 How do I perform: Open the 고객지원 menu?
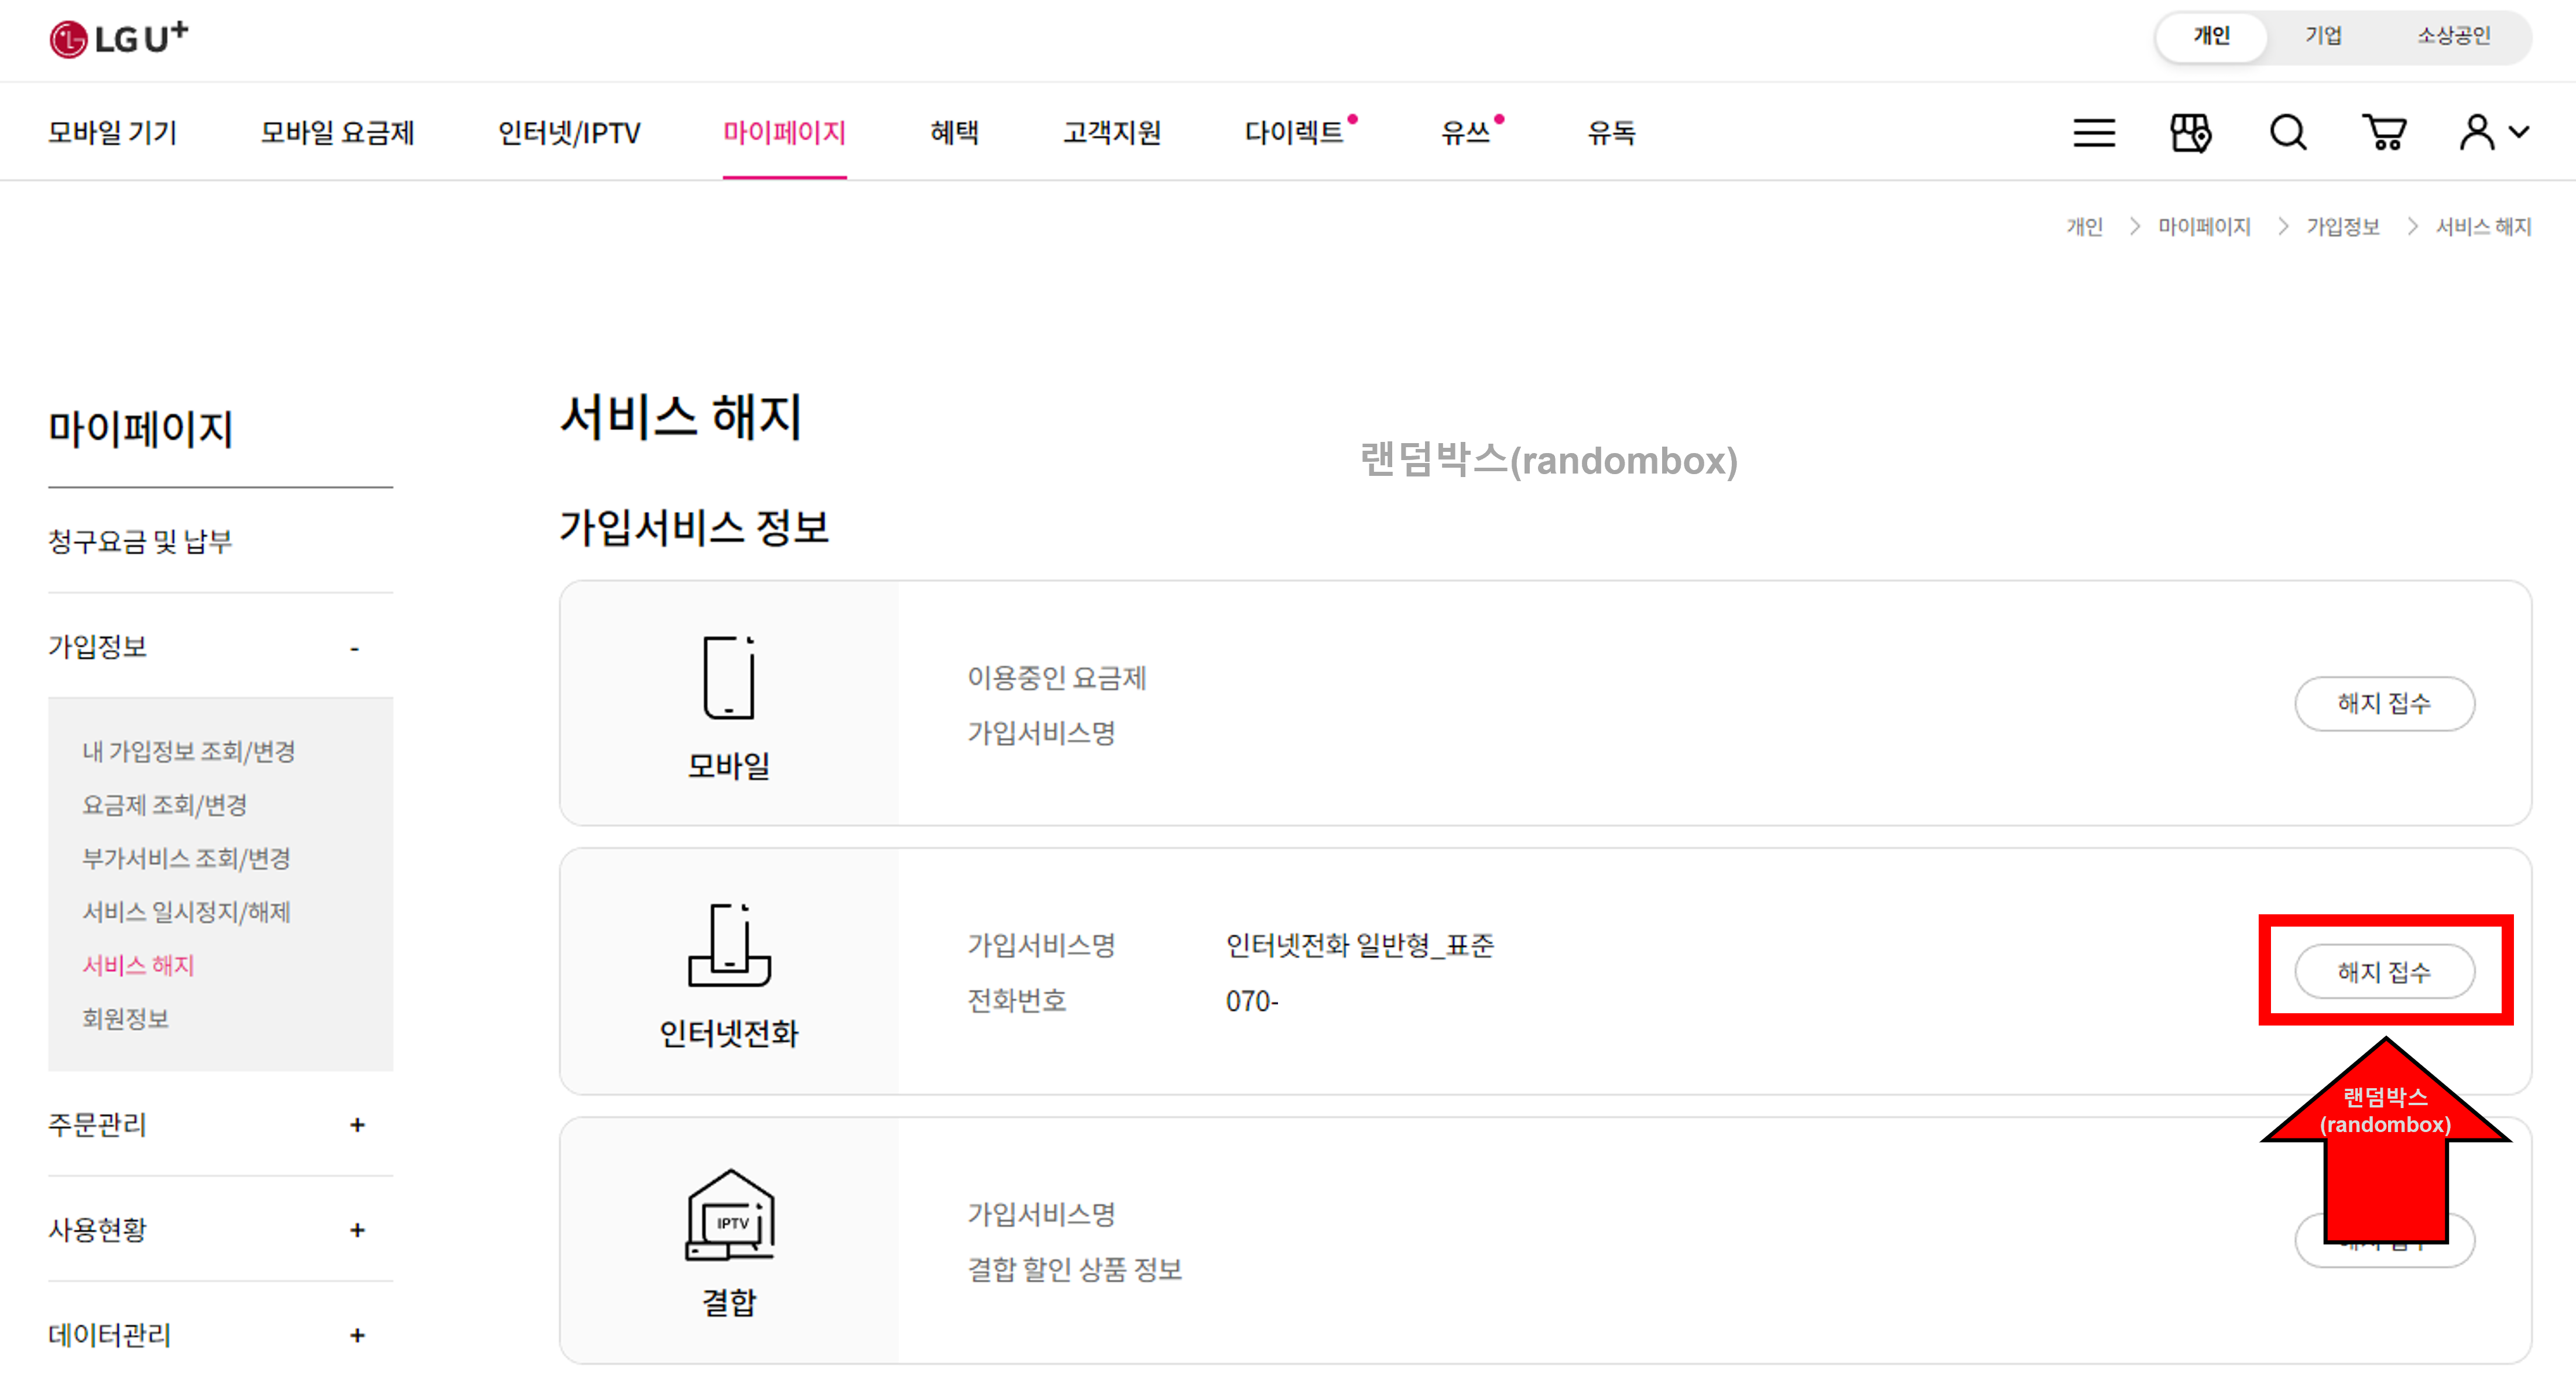(x=1112, y=132)
